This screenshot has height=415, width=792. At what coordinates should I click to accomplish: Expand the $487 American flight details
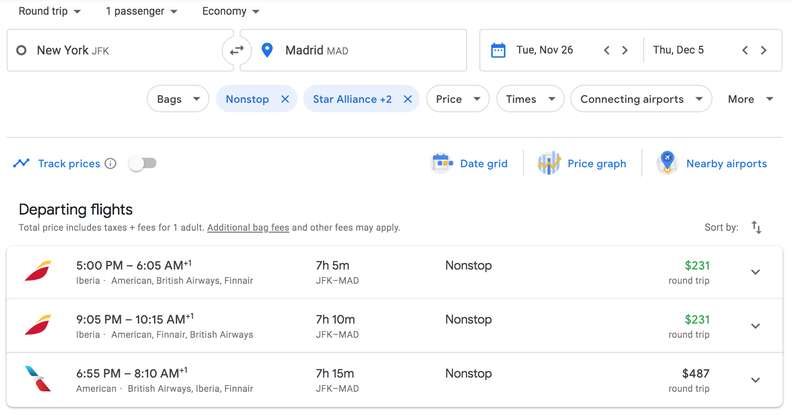click(x=755, y=380)
